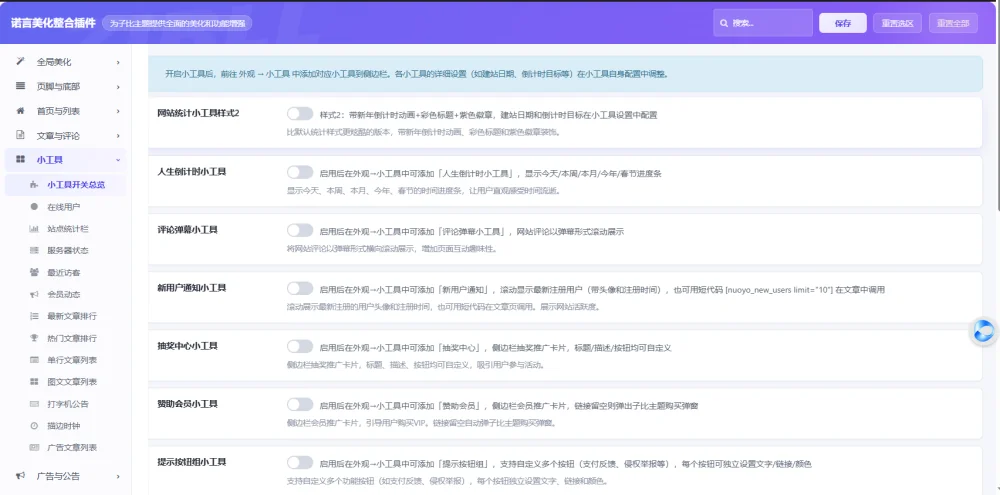Viewport: 1000px width, 495px height.
Task: Click the grid icon beside 小工具
Action: 20,159
